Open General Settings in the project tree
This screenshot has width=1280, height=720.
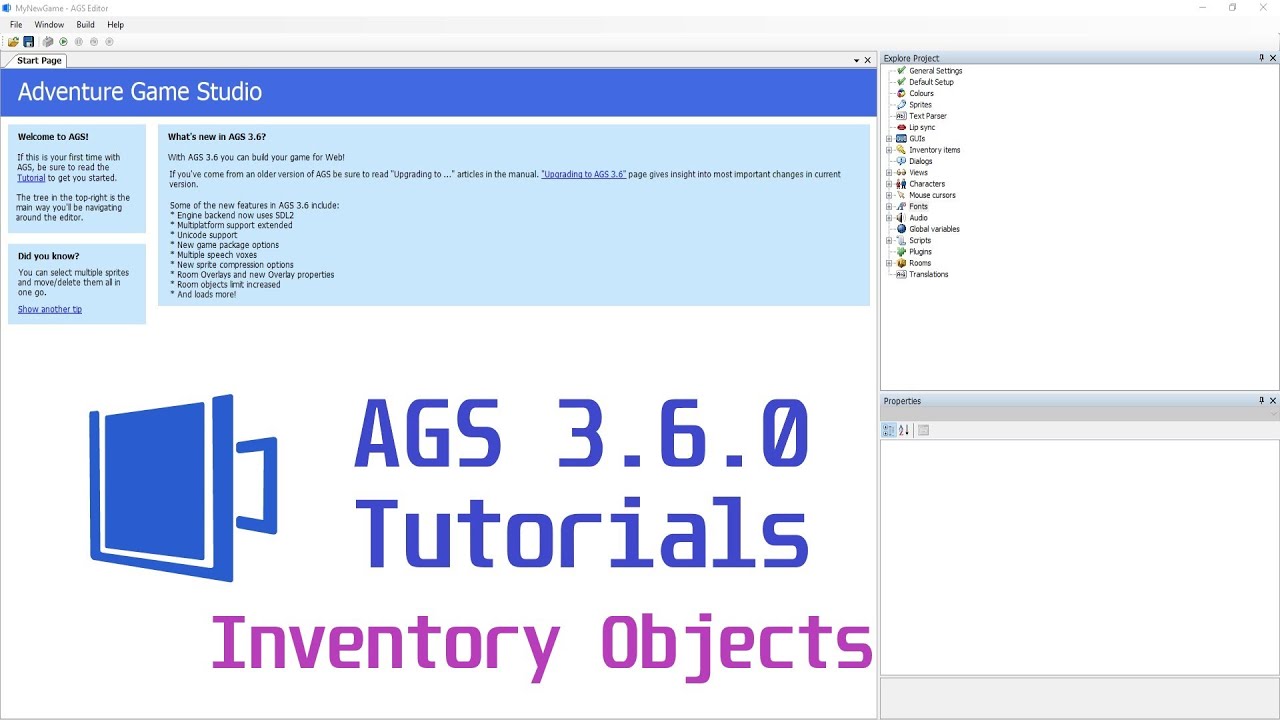(935, 71)
